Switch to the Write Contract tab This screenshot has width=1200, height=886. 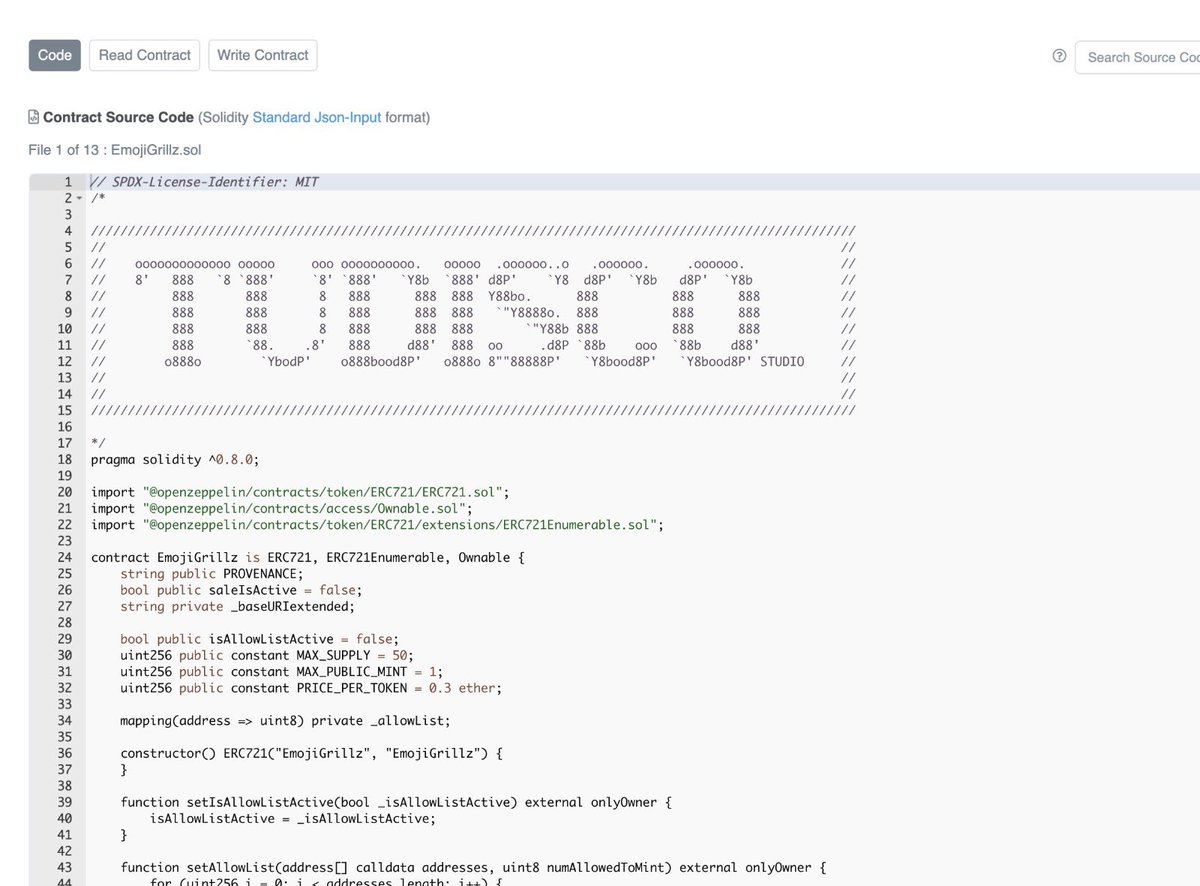coord(262,55)
